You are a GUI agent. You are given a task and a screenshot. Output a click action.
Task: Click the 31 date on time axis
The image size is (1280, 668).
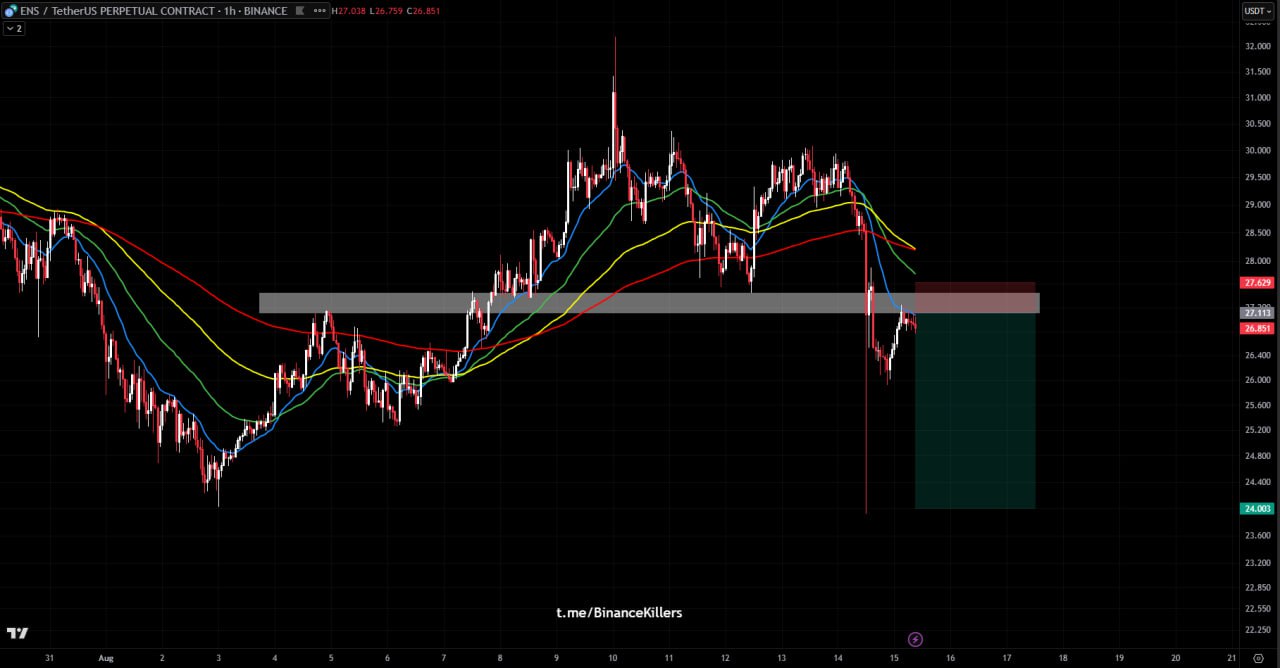[49, 658]
